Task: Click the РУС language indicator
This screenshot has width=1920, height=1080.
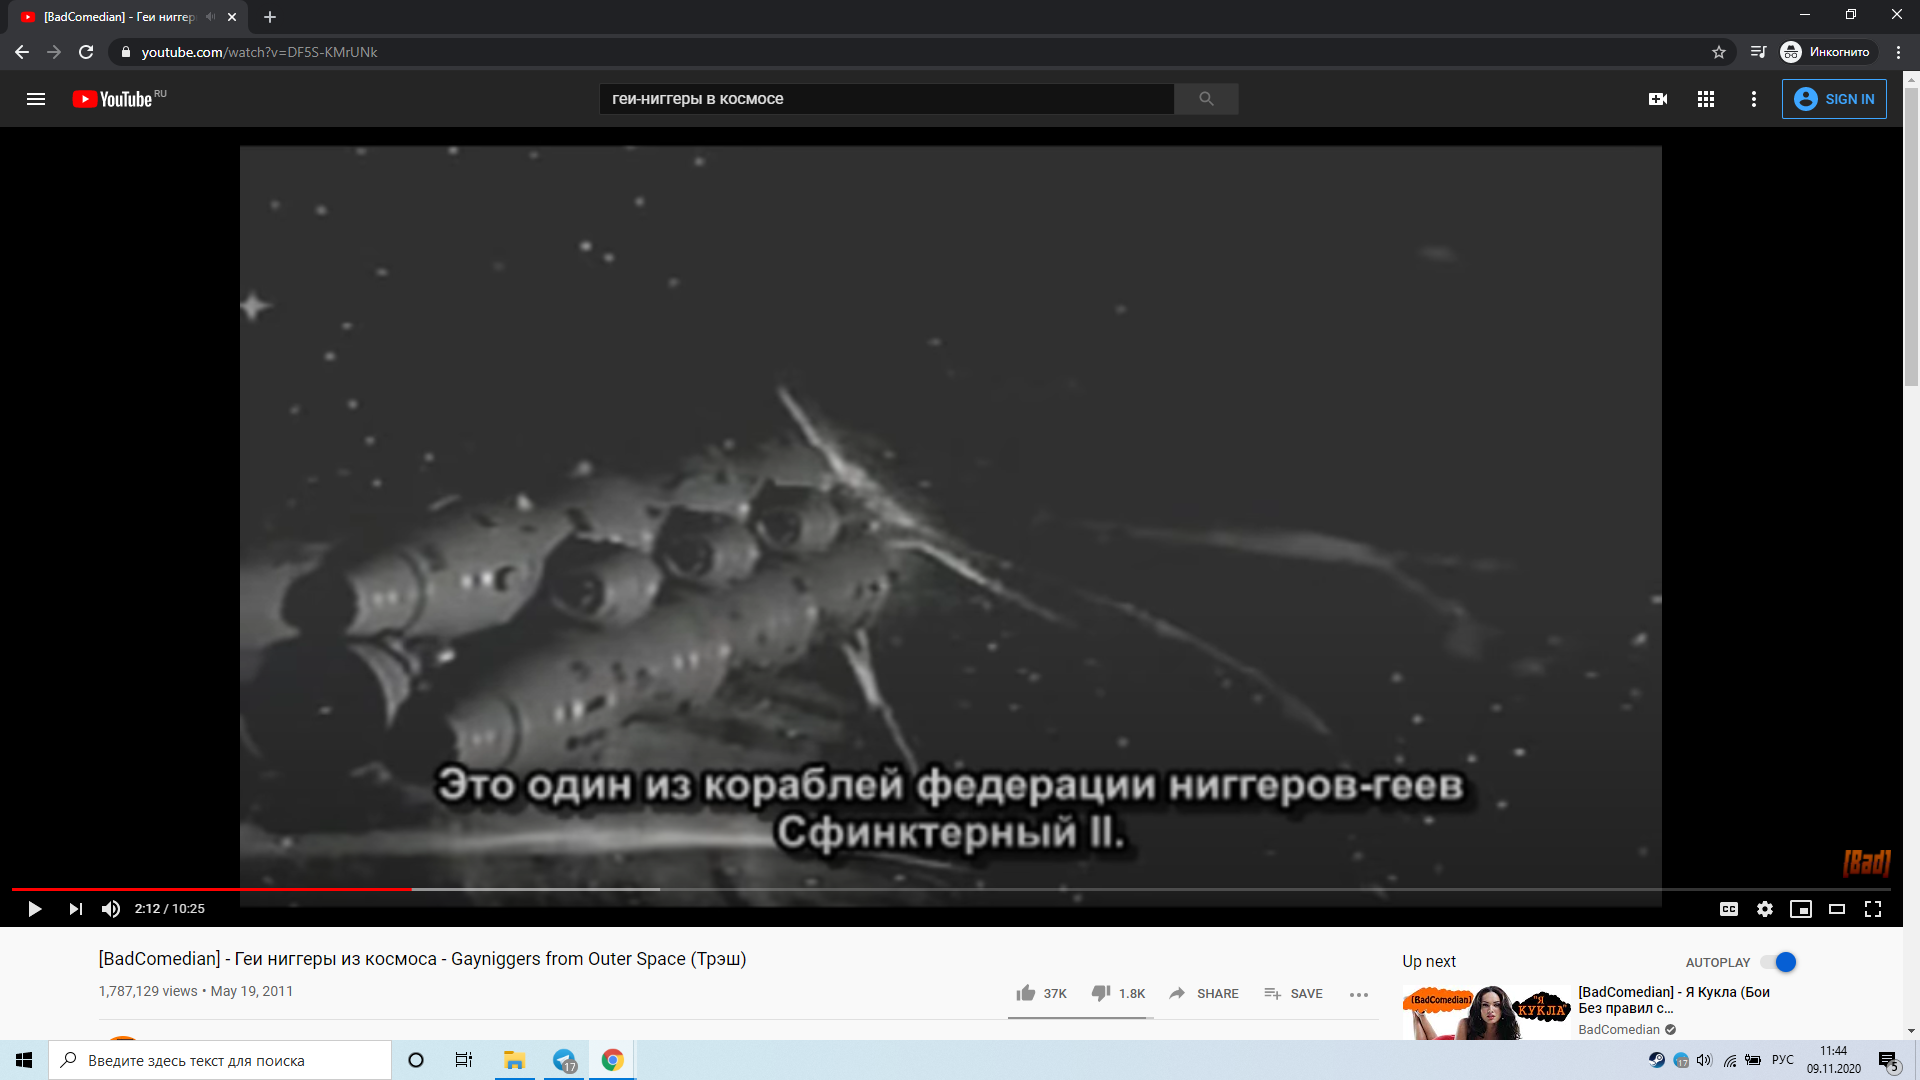Action: pos(1783,1060)
